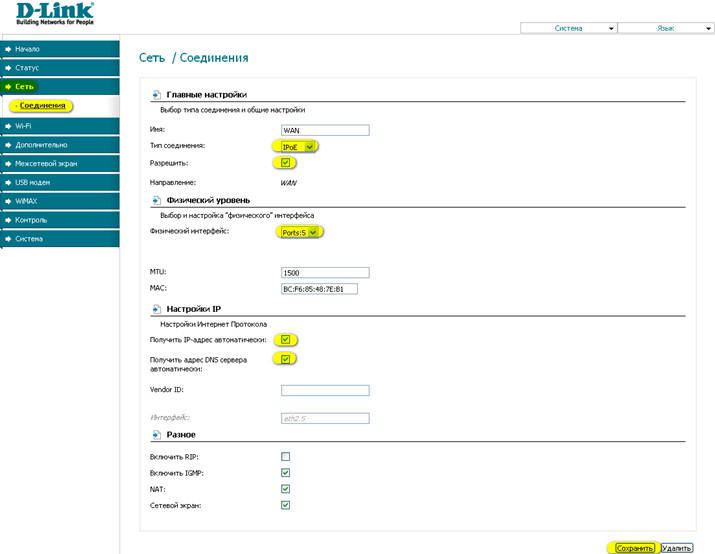
Task: Click the arrow icon beside Настройки IP
Action: point(156,309)
